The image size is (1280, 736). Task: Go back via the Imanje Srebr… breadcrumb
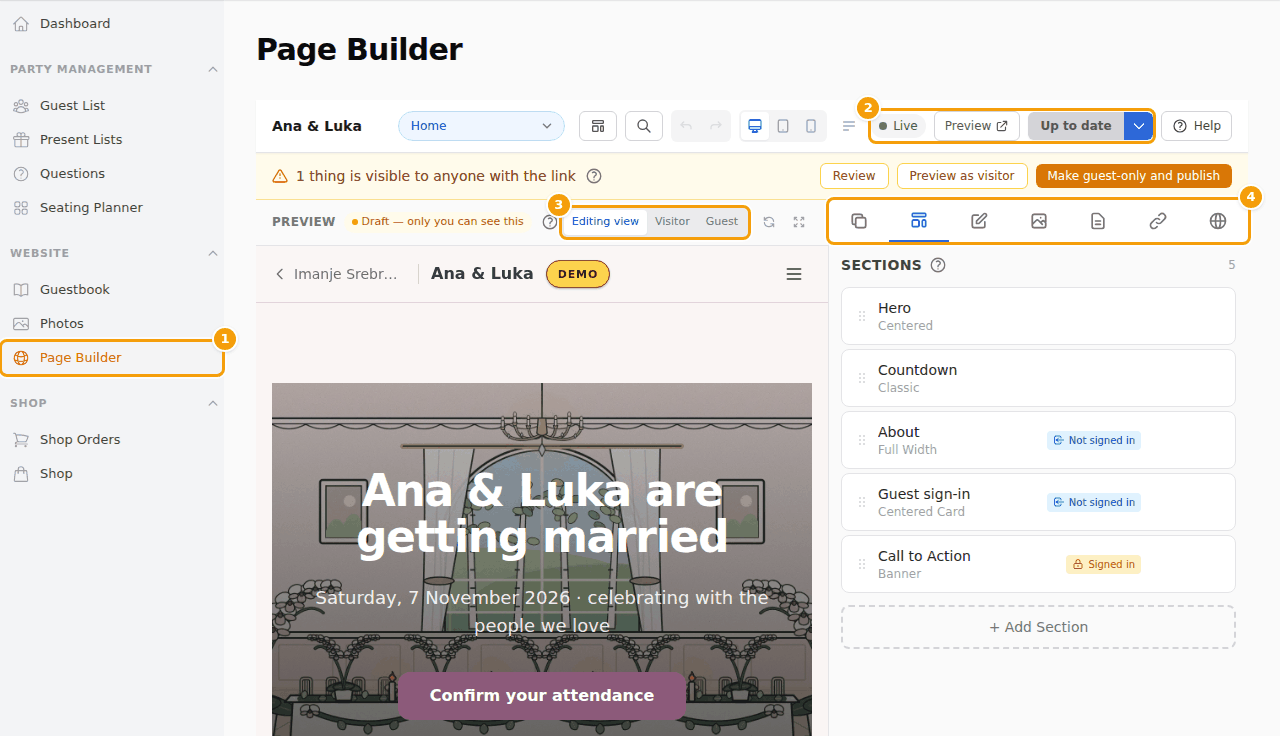(x=336, y=274)
